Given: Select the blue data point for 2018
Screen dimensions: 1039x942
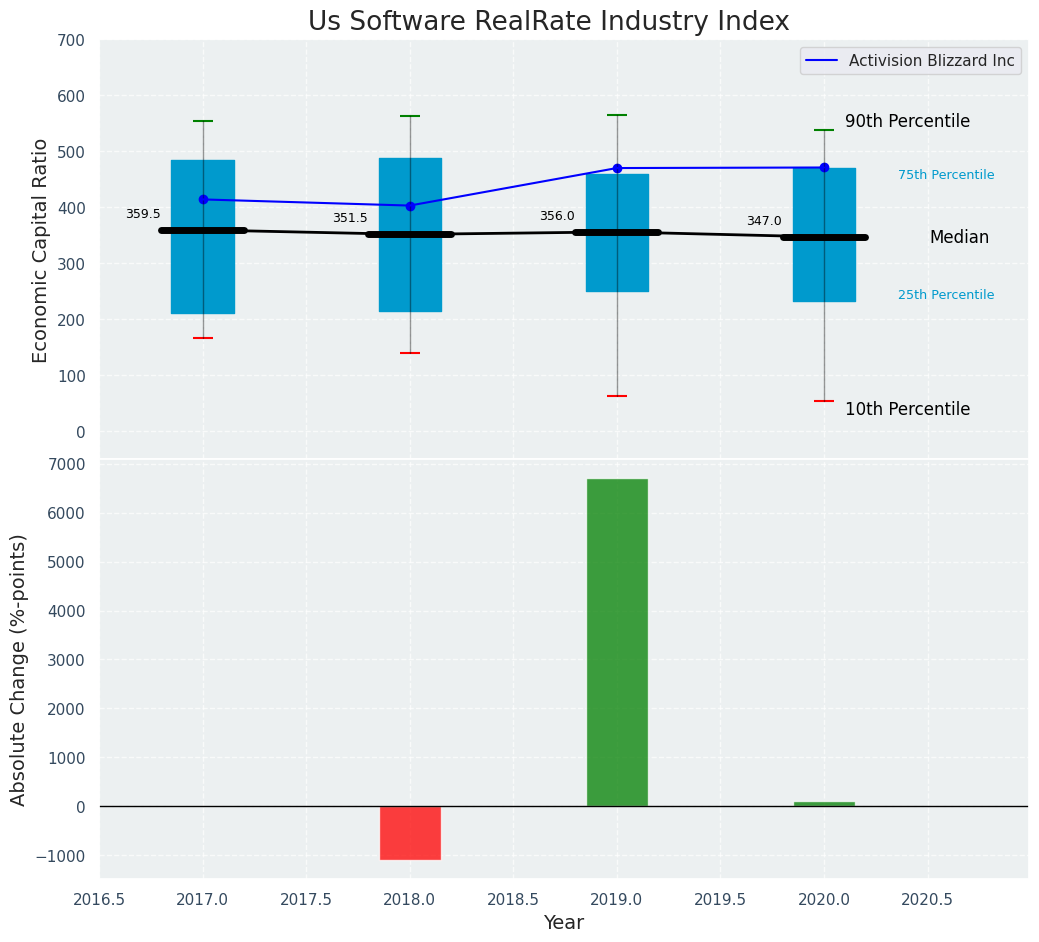Looking at the screenshot, I should click(410, 206).
